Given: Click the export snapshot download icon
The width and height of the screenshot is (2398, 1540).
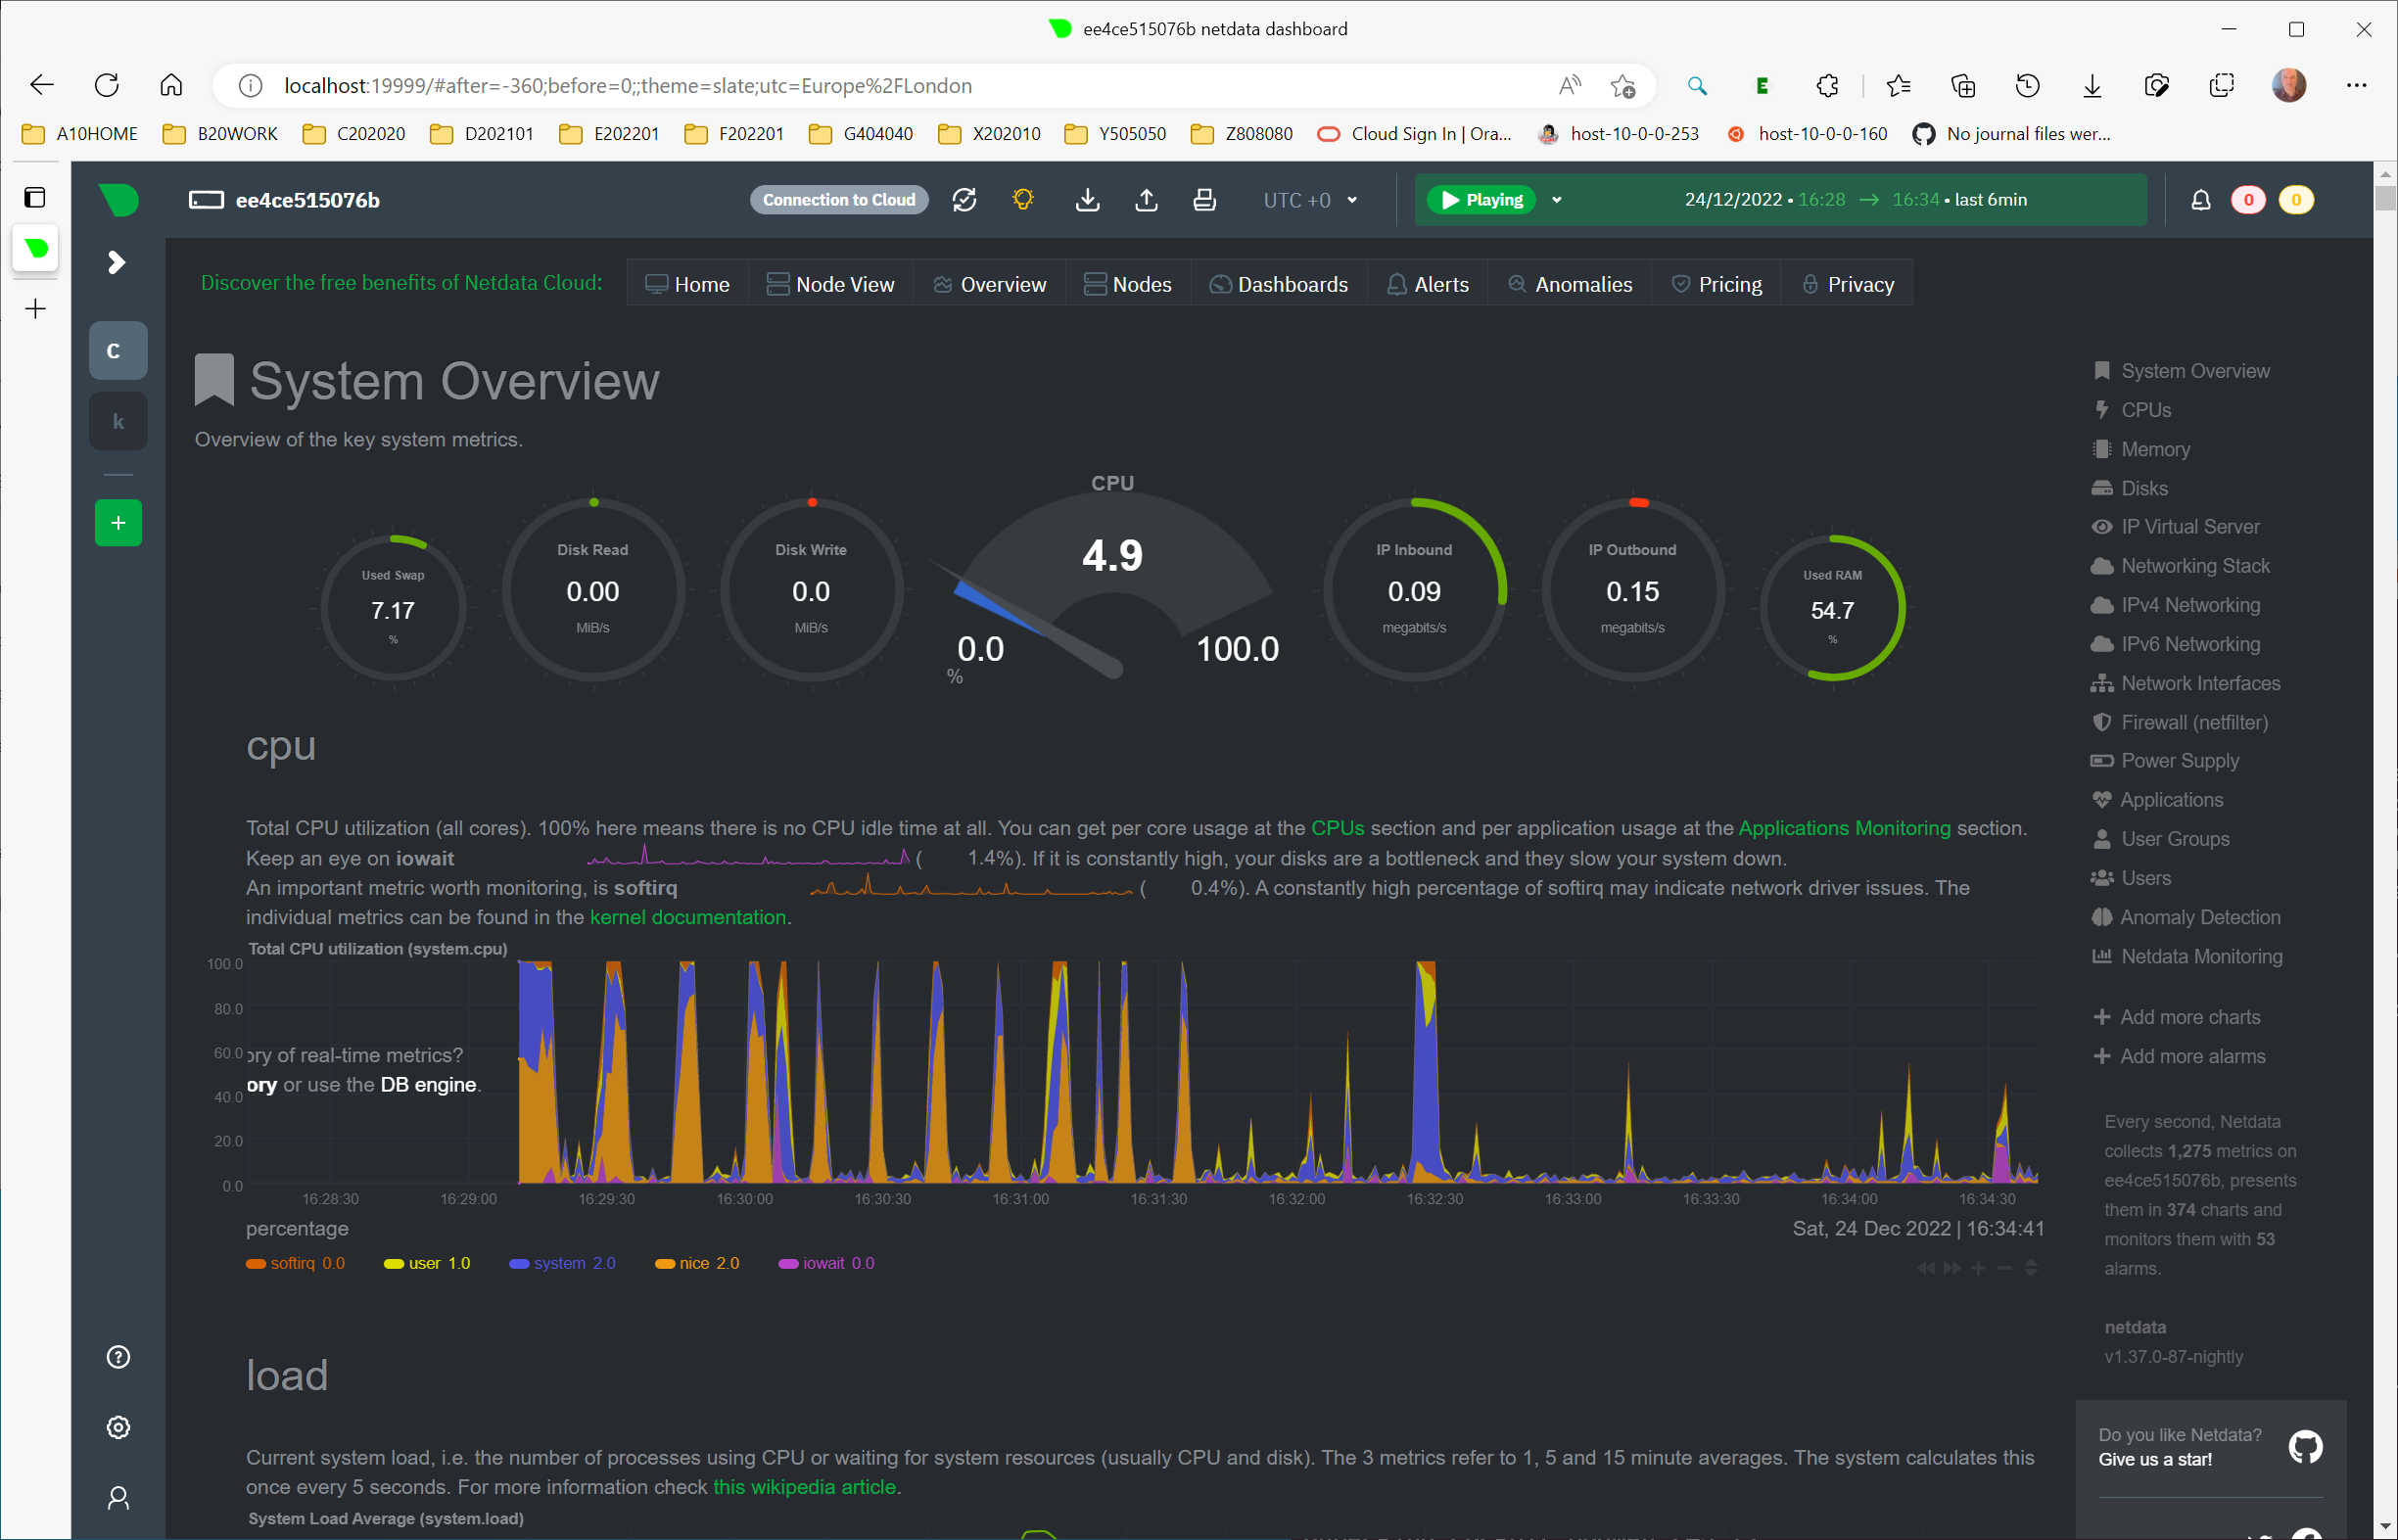Looking at the screenshot, I should pyautogui.click(x=1087, y=200).
